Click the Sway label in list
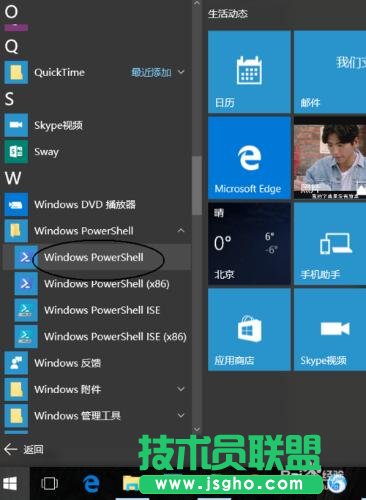Screen dimensions: 366x500 point(46,152)
